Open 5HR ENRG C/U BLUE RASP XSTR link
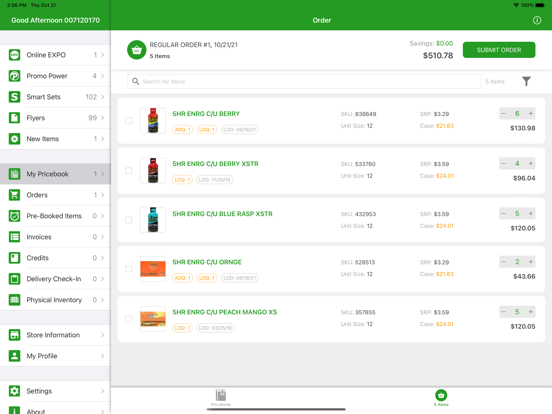The height and width of the screenshot is (414, 552). pyautogui.click(x=222, y=214)
